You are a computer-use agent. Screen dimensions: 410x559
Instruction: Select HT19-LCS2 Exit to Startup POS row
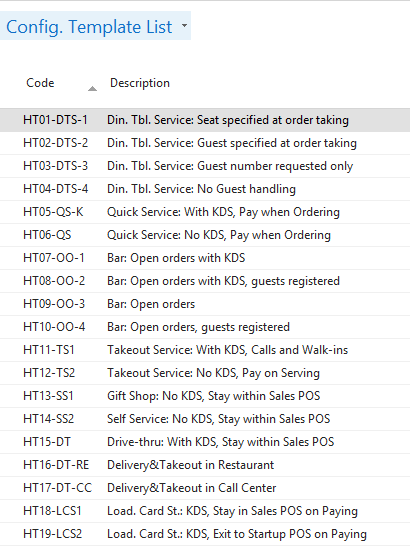tap(205, 534)
